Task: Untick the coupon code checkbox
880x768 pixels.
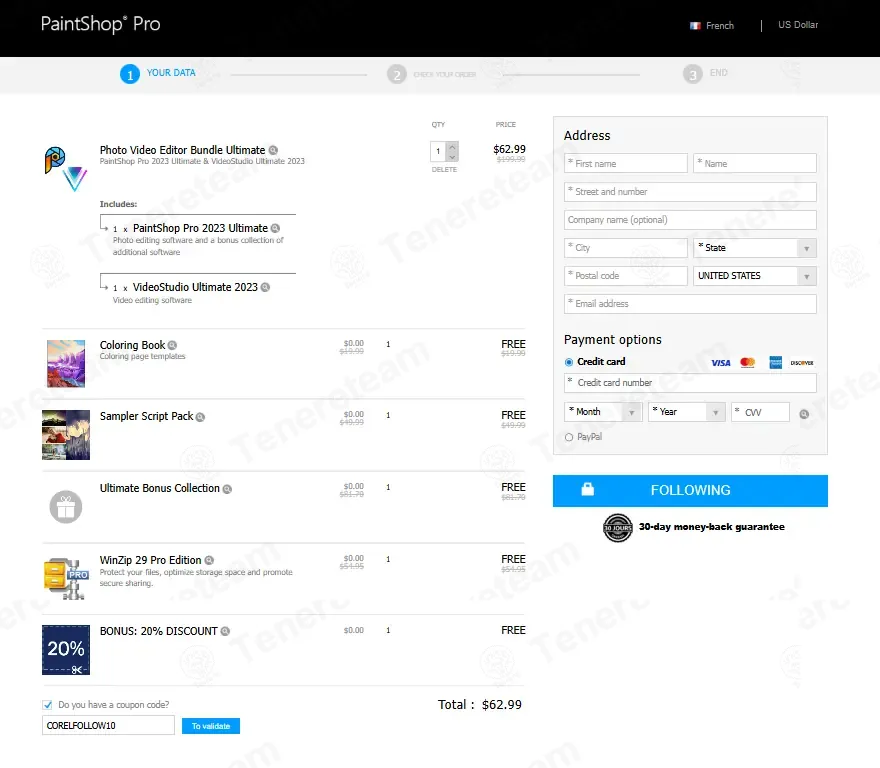Action: coord(48,705)
